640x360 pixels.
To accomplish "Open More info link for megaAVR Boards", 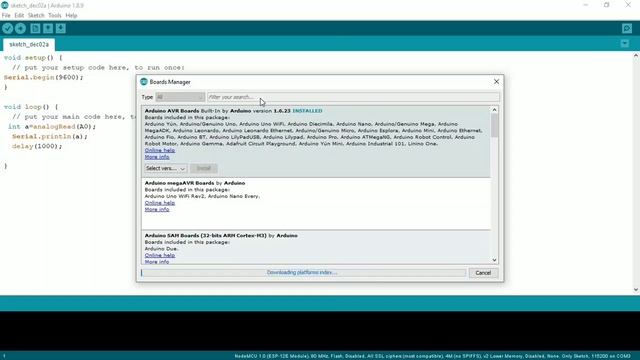I will click(x=157, y=209).
